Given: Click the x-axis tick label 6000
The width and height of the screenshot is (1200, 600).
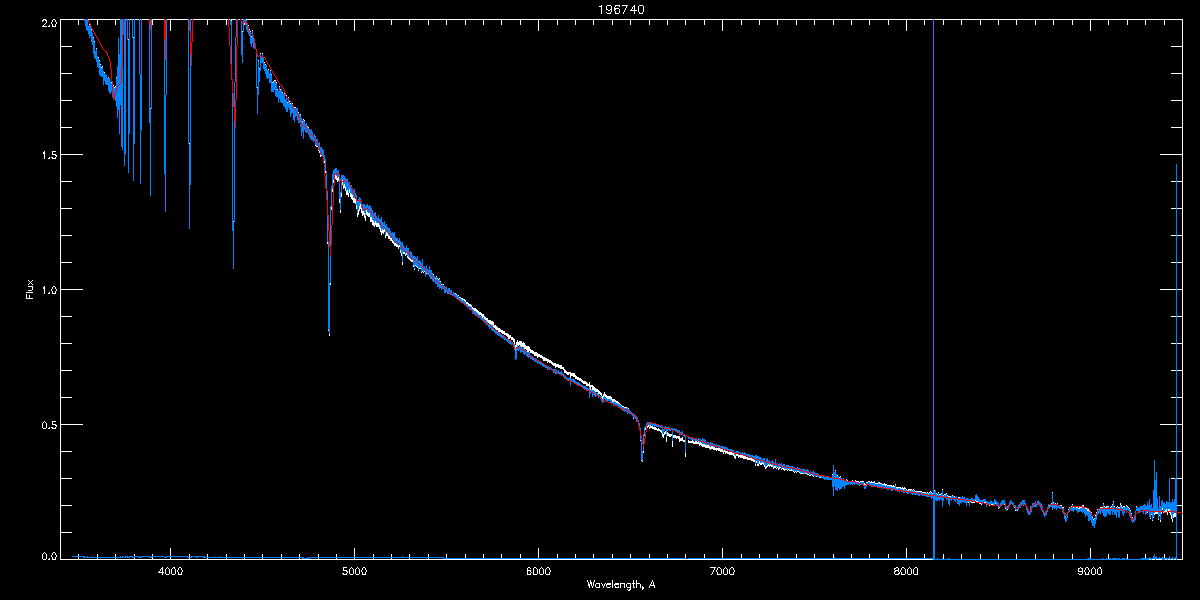Looking at the screenshot, I should pyautogui.click(x=538, y=572).
